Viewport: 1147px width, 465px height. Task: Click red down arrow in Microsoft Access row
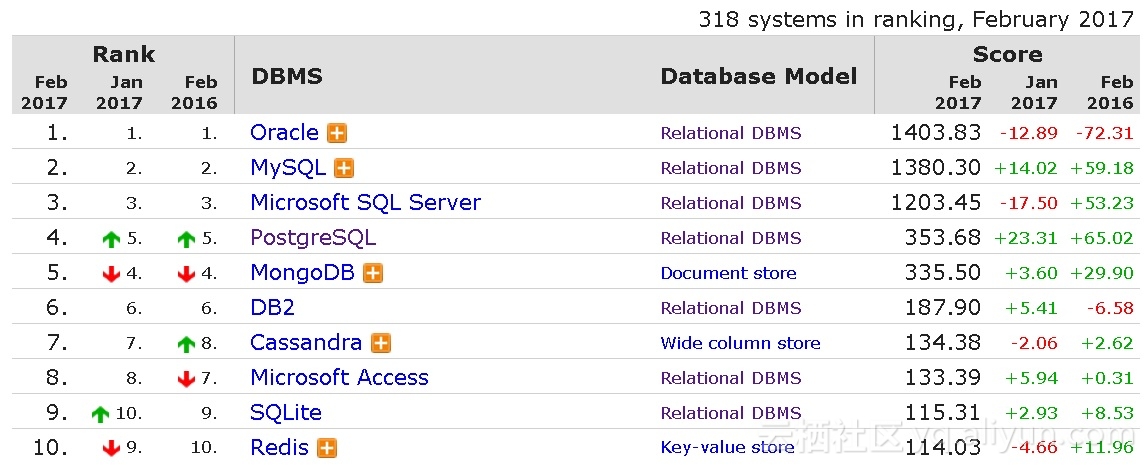[x=187, y=379]
